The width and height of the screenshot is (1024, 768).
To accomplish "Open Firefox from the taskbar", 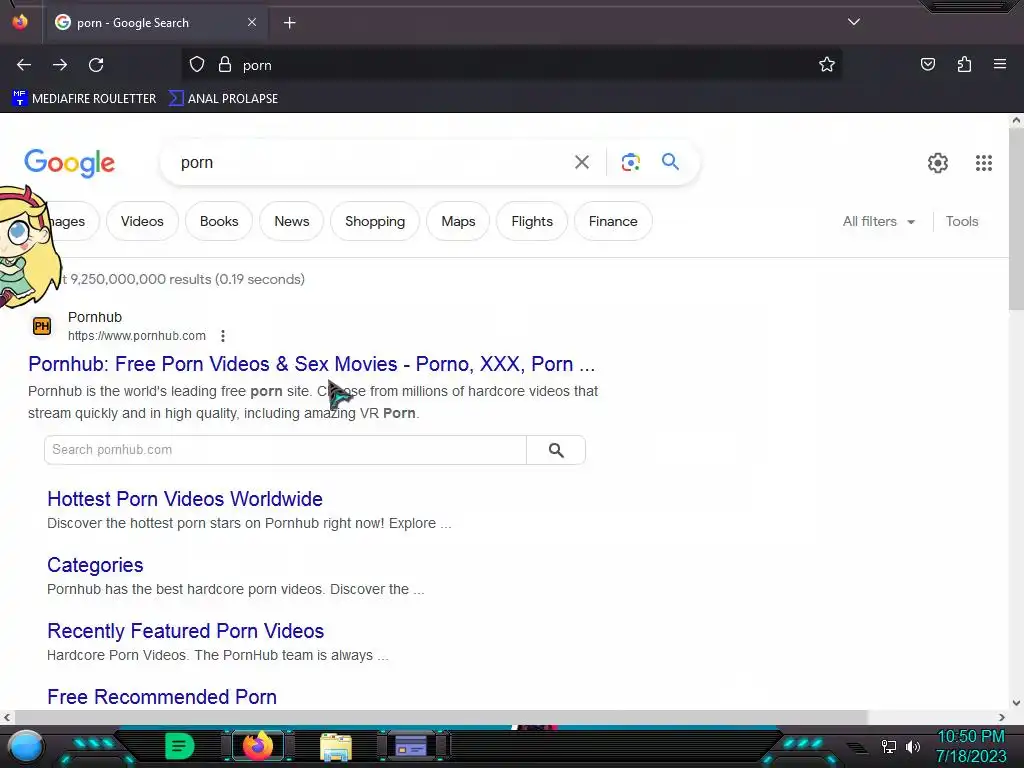I will (257, 746).
